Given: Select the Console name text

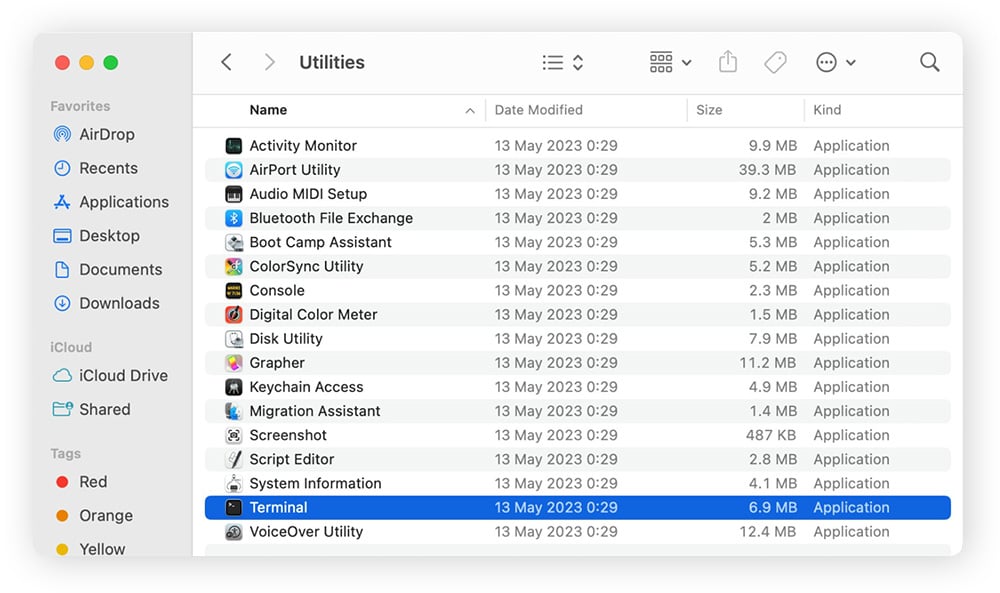Looking at the screenshot, I should point(277,291).
